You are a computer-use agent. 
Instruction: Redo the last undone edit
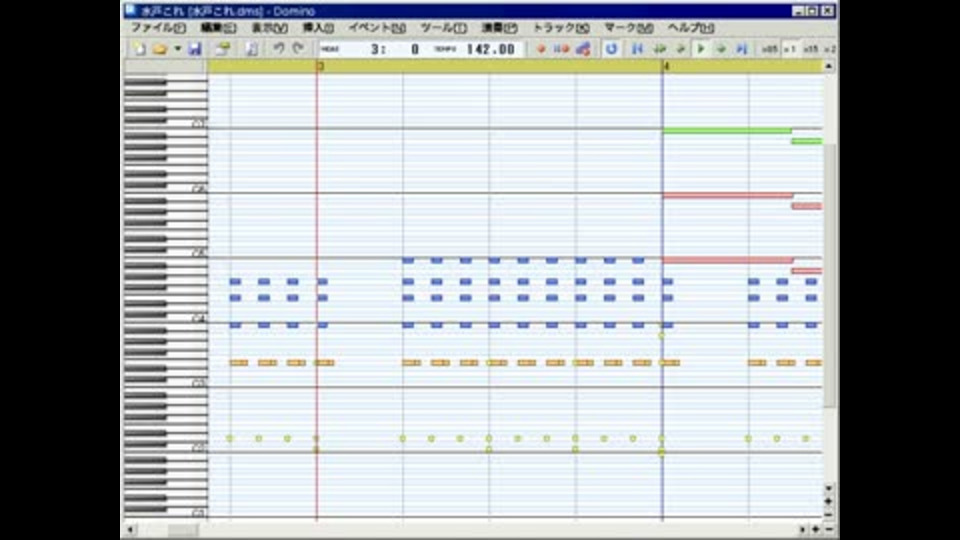tap(298, 48)
